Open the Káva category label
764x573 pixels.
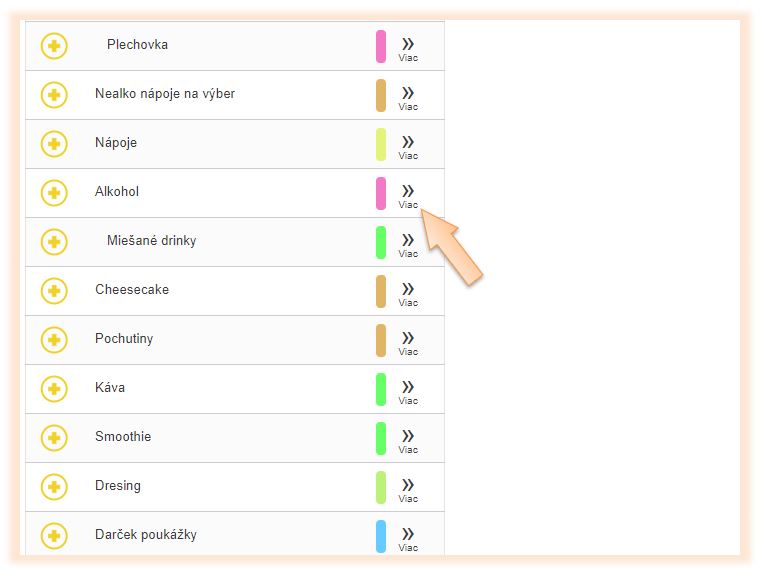click(110, 387)
